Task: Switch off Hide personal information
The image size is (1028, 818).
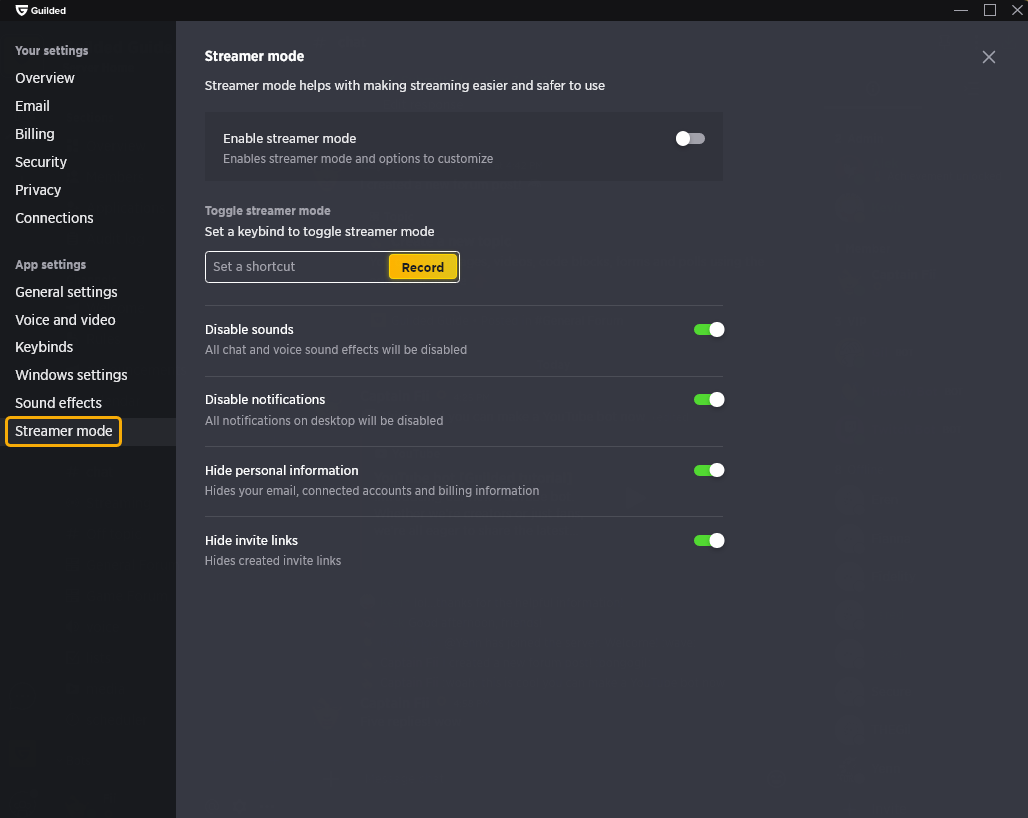Action: pos(709,471)
